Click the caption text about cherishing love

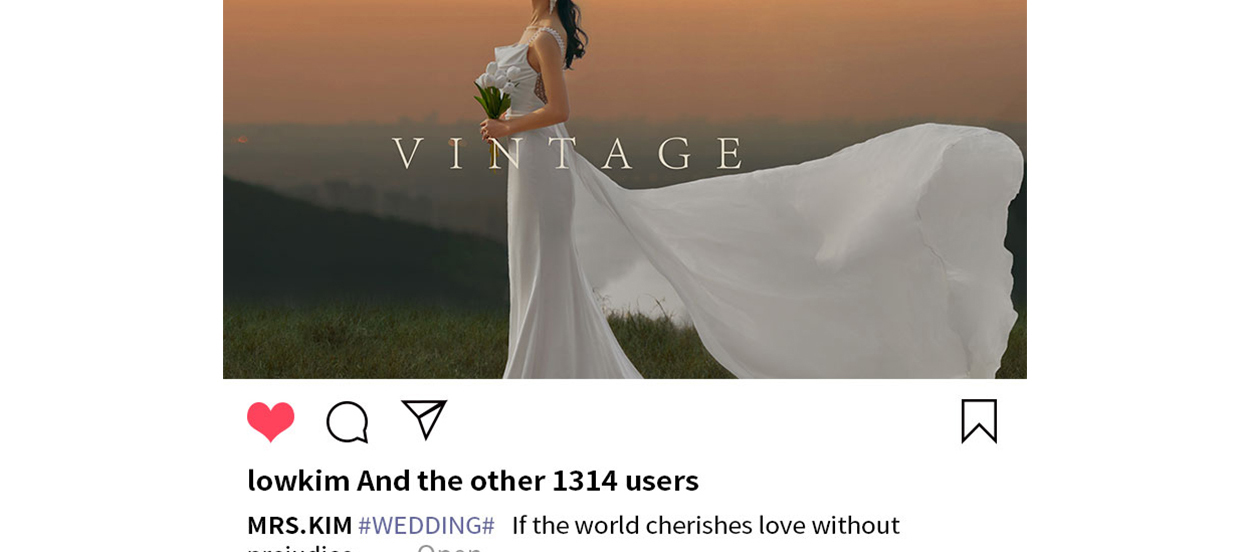point(705,525)
